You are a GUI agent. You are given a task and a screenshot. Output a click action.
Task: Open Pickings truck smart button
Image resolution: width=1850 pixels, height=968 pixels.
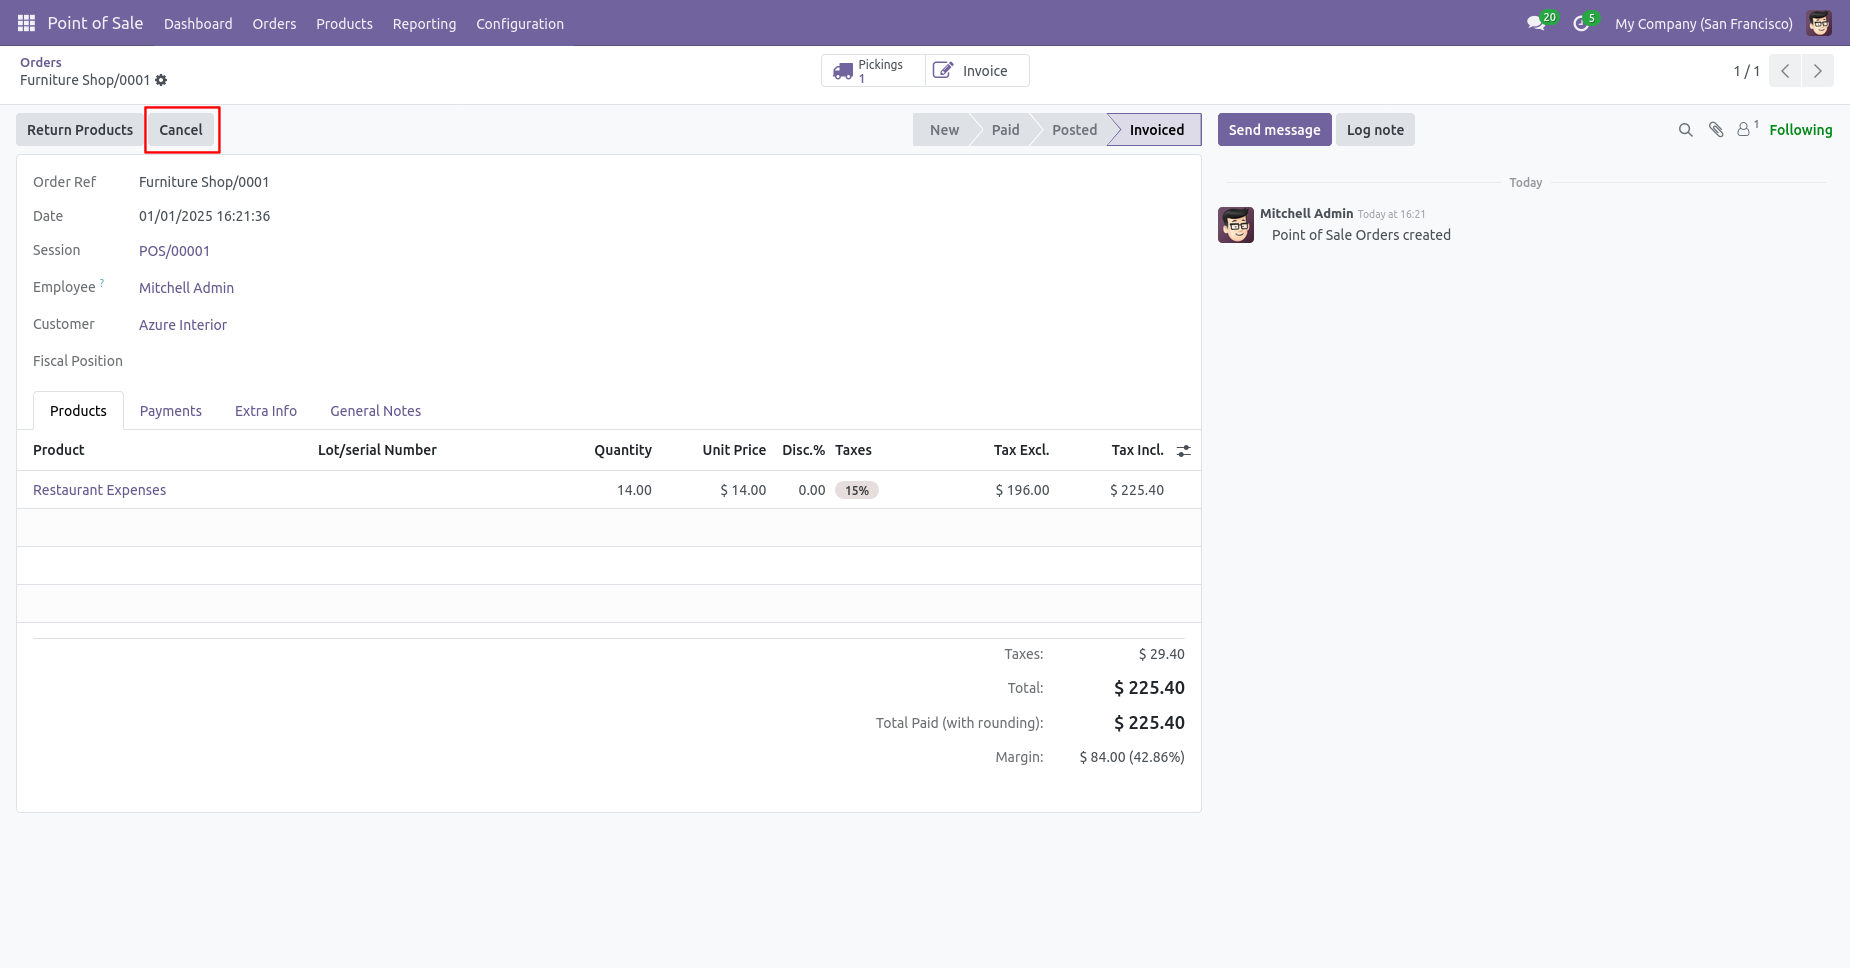[x=873, y=71]
